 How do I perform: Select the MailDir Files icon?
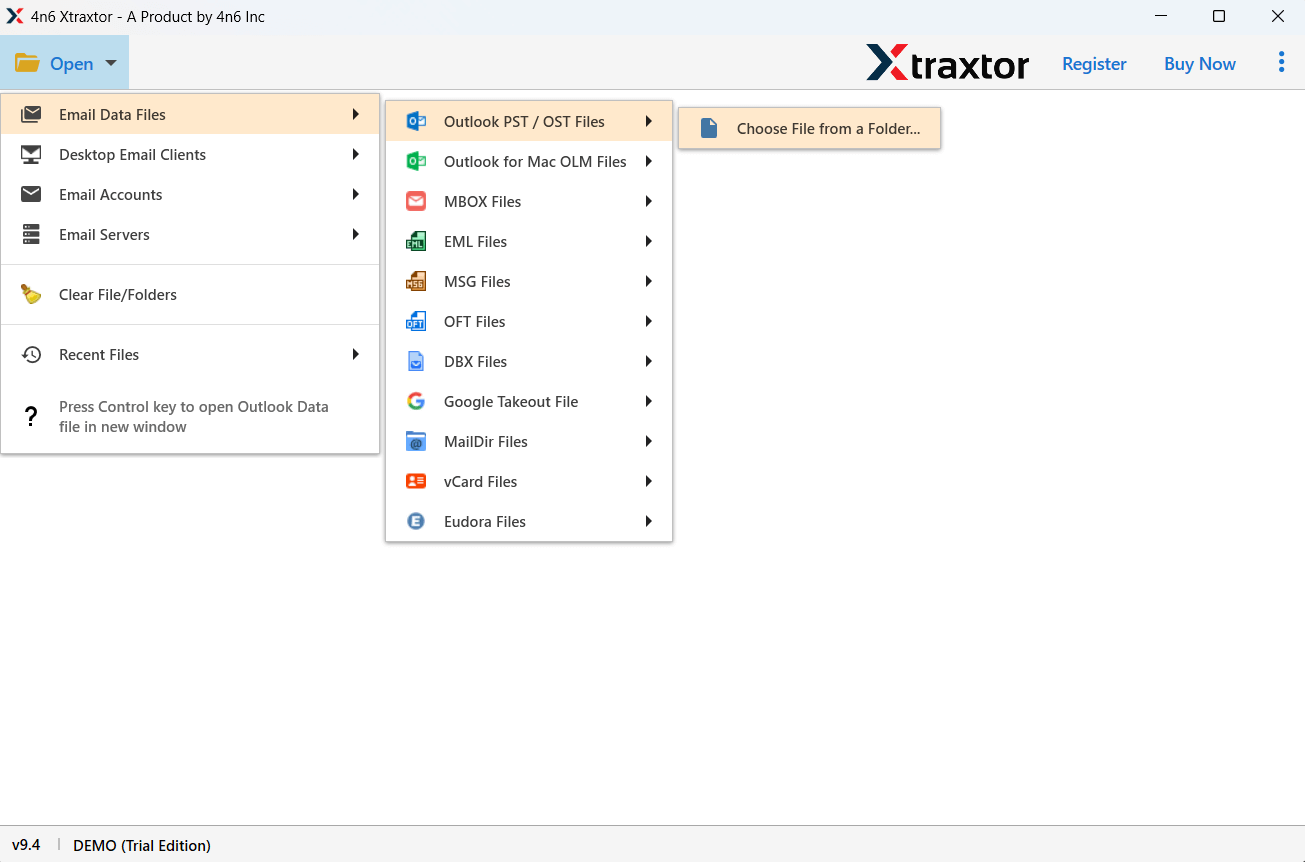[416, 440]
